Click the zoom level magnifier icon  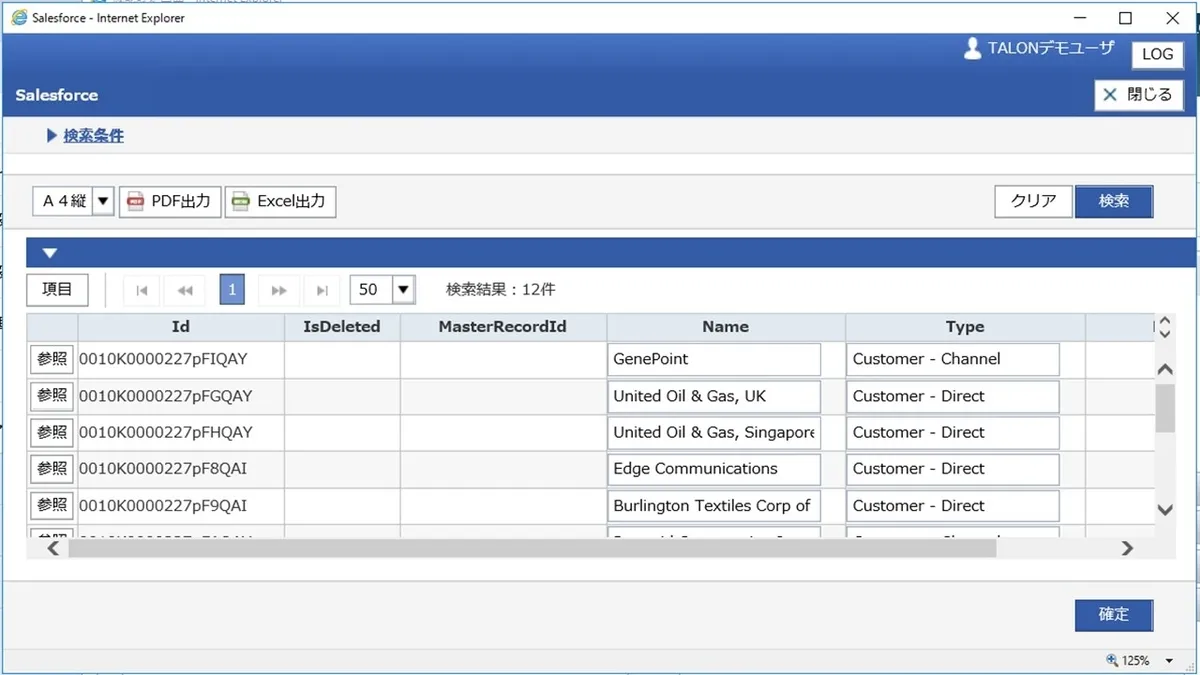[x=1111, y=661]
